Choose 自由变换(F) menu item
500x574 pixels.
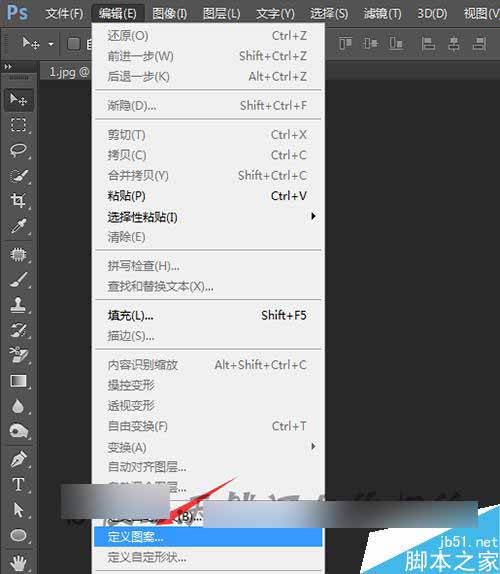pyautogui.click(x=208, y=426)
